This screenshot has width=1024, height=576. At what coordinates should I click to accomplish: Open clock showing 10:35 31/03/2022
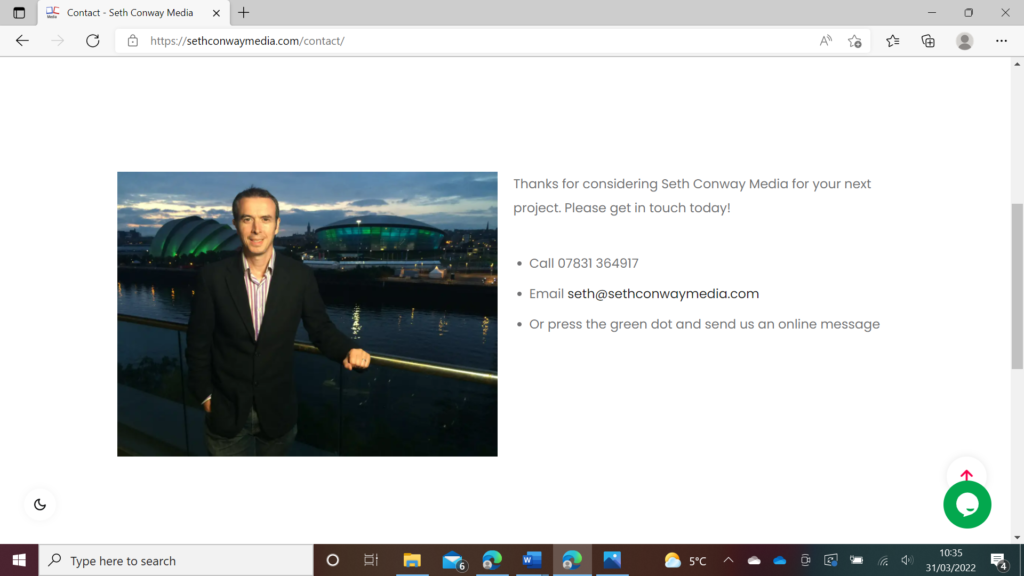click(x=951, y=560)
